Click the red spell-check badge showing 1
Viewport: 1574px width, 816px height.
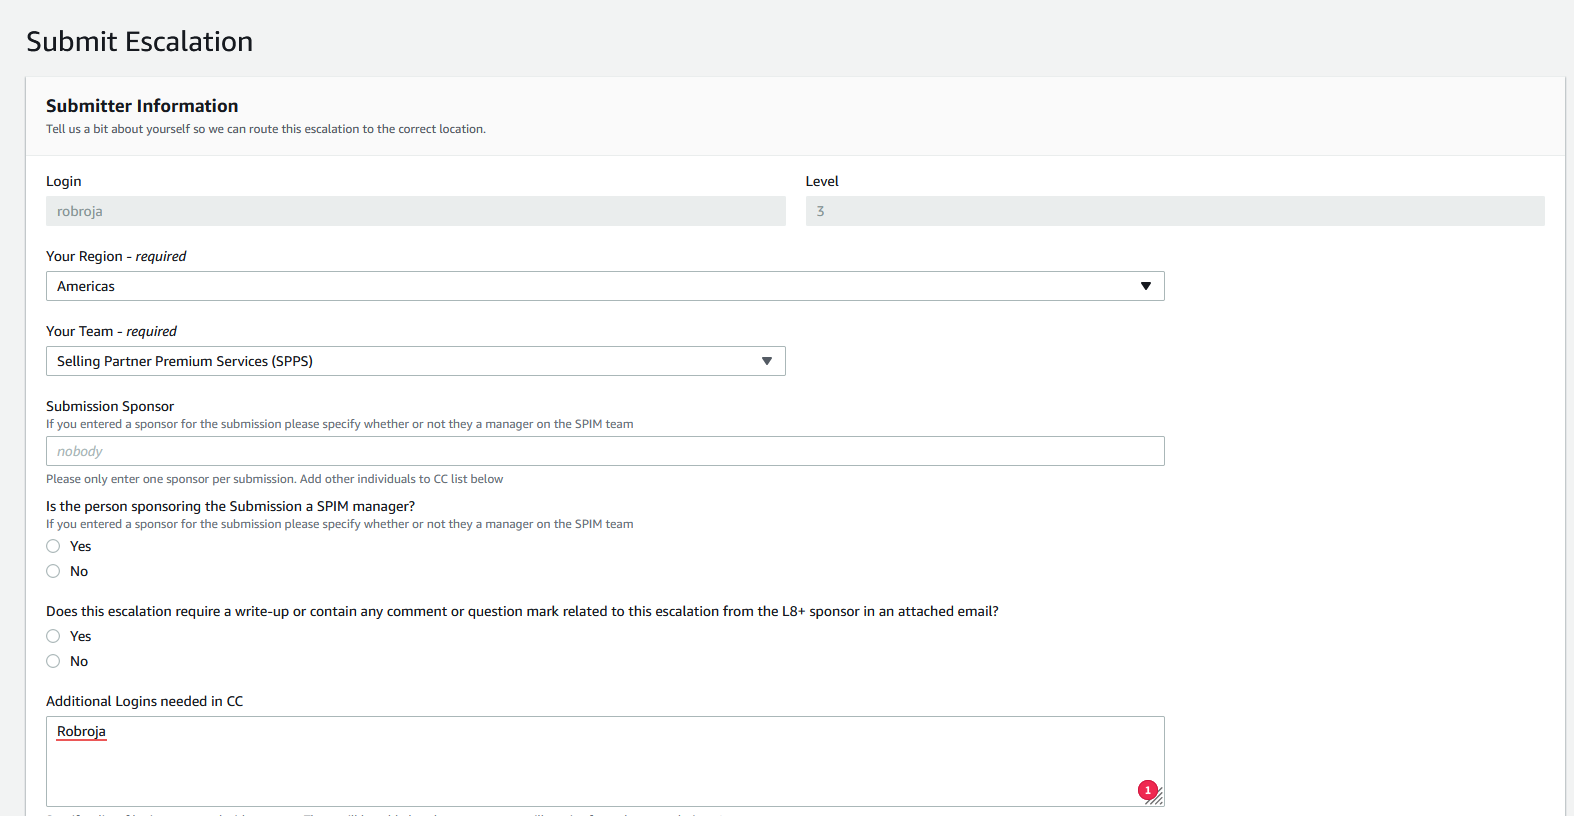click(1148, 790)
